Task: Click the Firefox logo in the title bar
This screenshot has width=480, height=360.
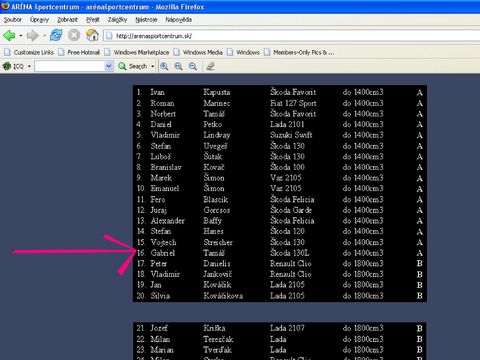Action: coord(5,6)
